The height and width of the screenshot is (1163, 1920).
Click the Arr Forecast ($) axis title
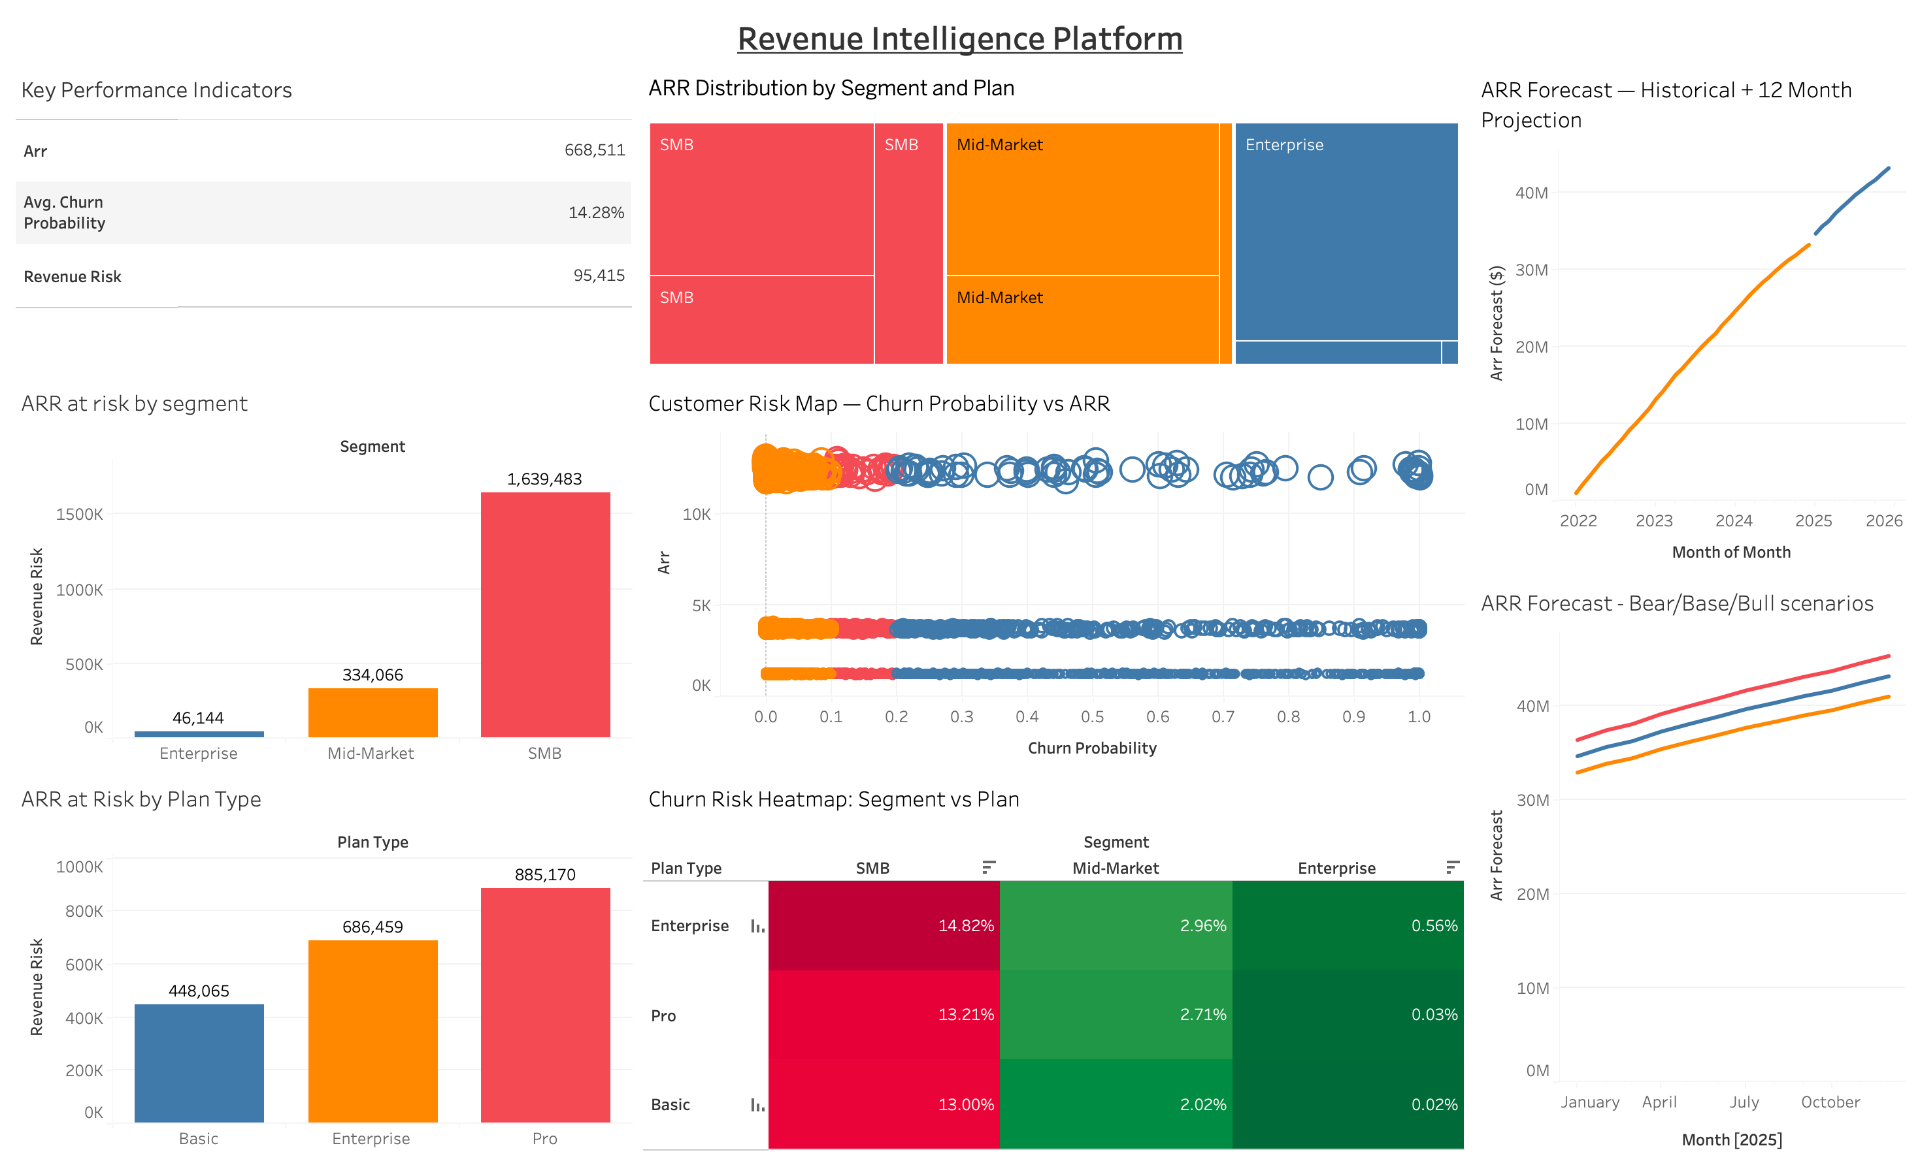[x=1496, y=323]
